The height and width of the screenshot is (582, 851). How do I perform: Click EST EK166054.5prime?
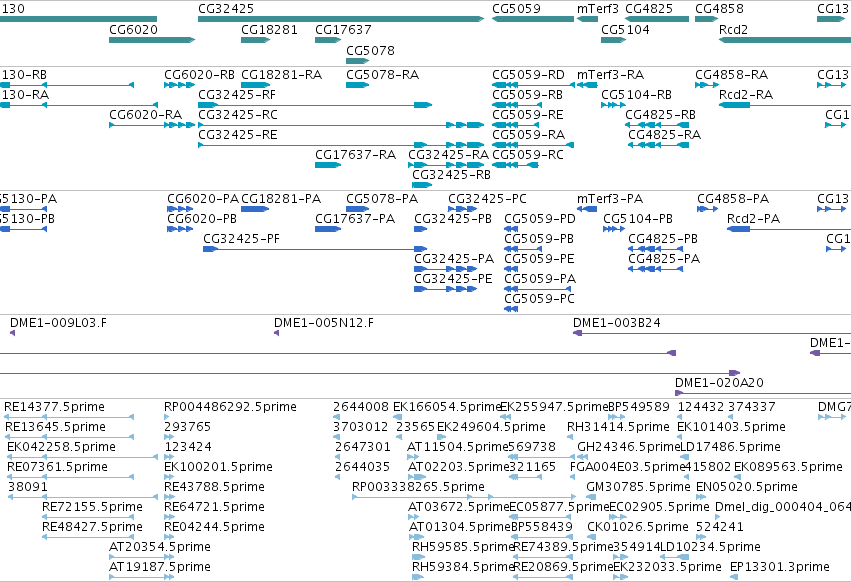[447, 407]
